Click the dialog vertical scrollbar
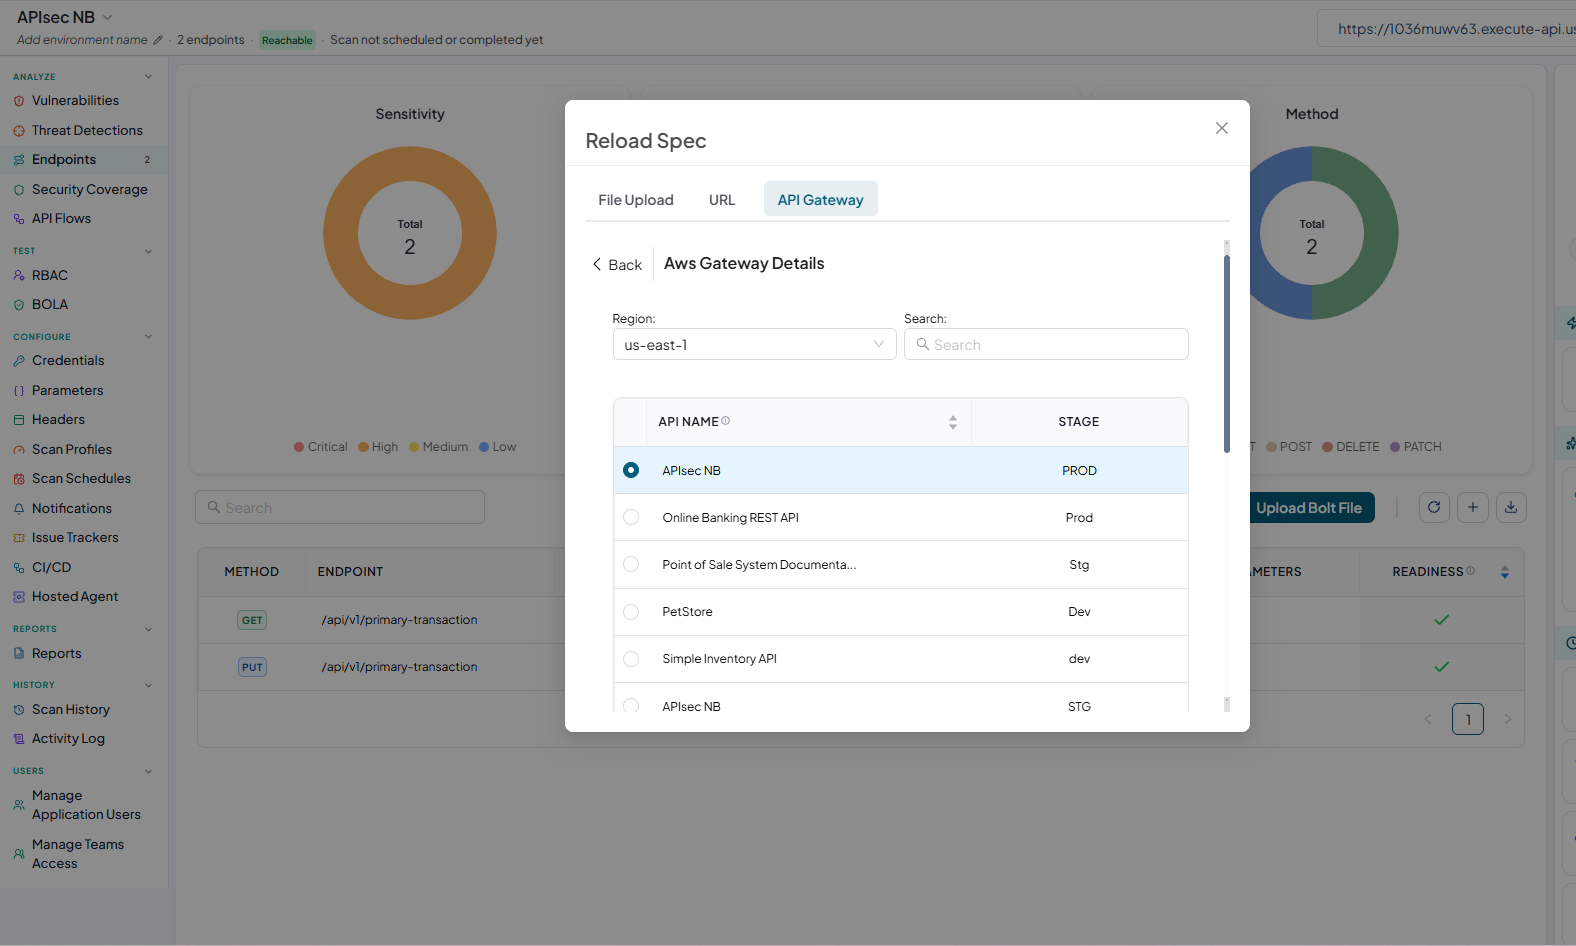The height and width of the screenshot is (946, 1576). point(1227,354)
